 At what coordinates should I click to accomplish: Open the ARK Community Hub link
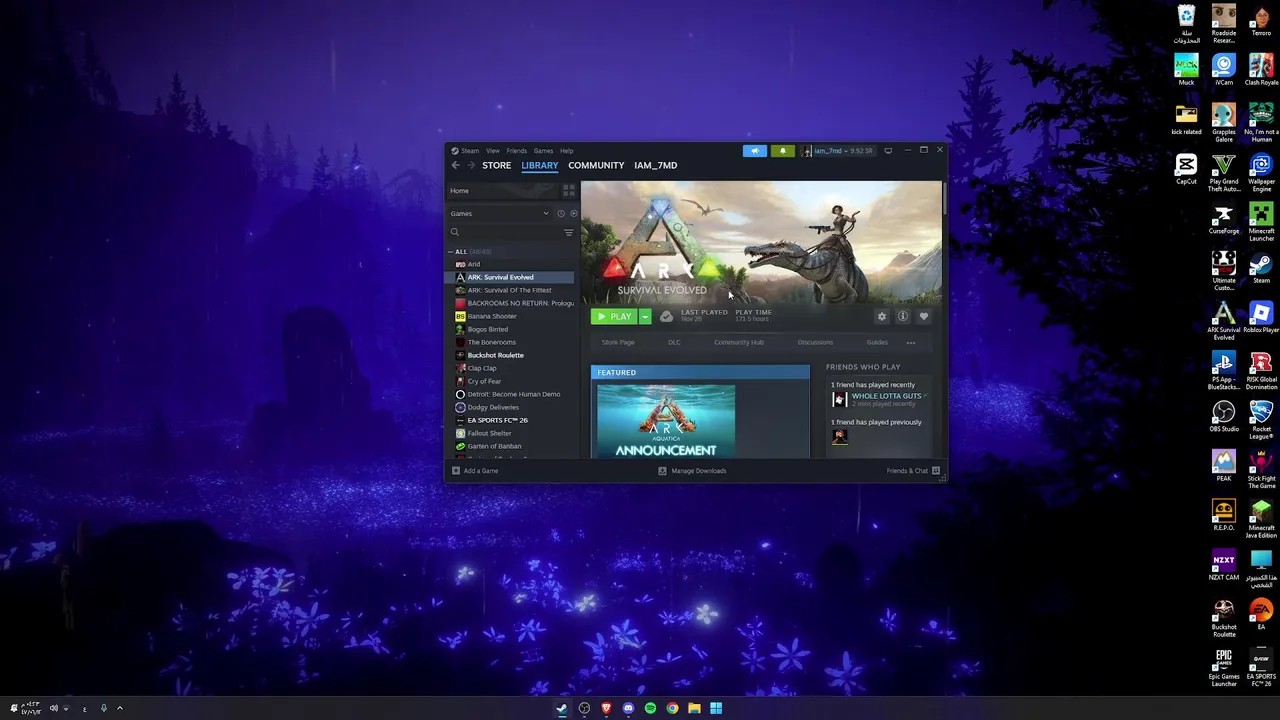pyautogui.click(x=739, y=342)
